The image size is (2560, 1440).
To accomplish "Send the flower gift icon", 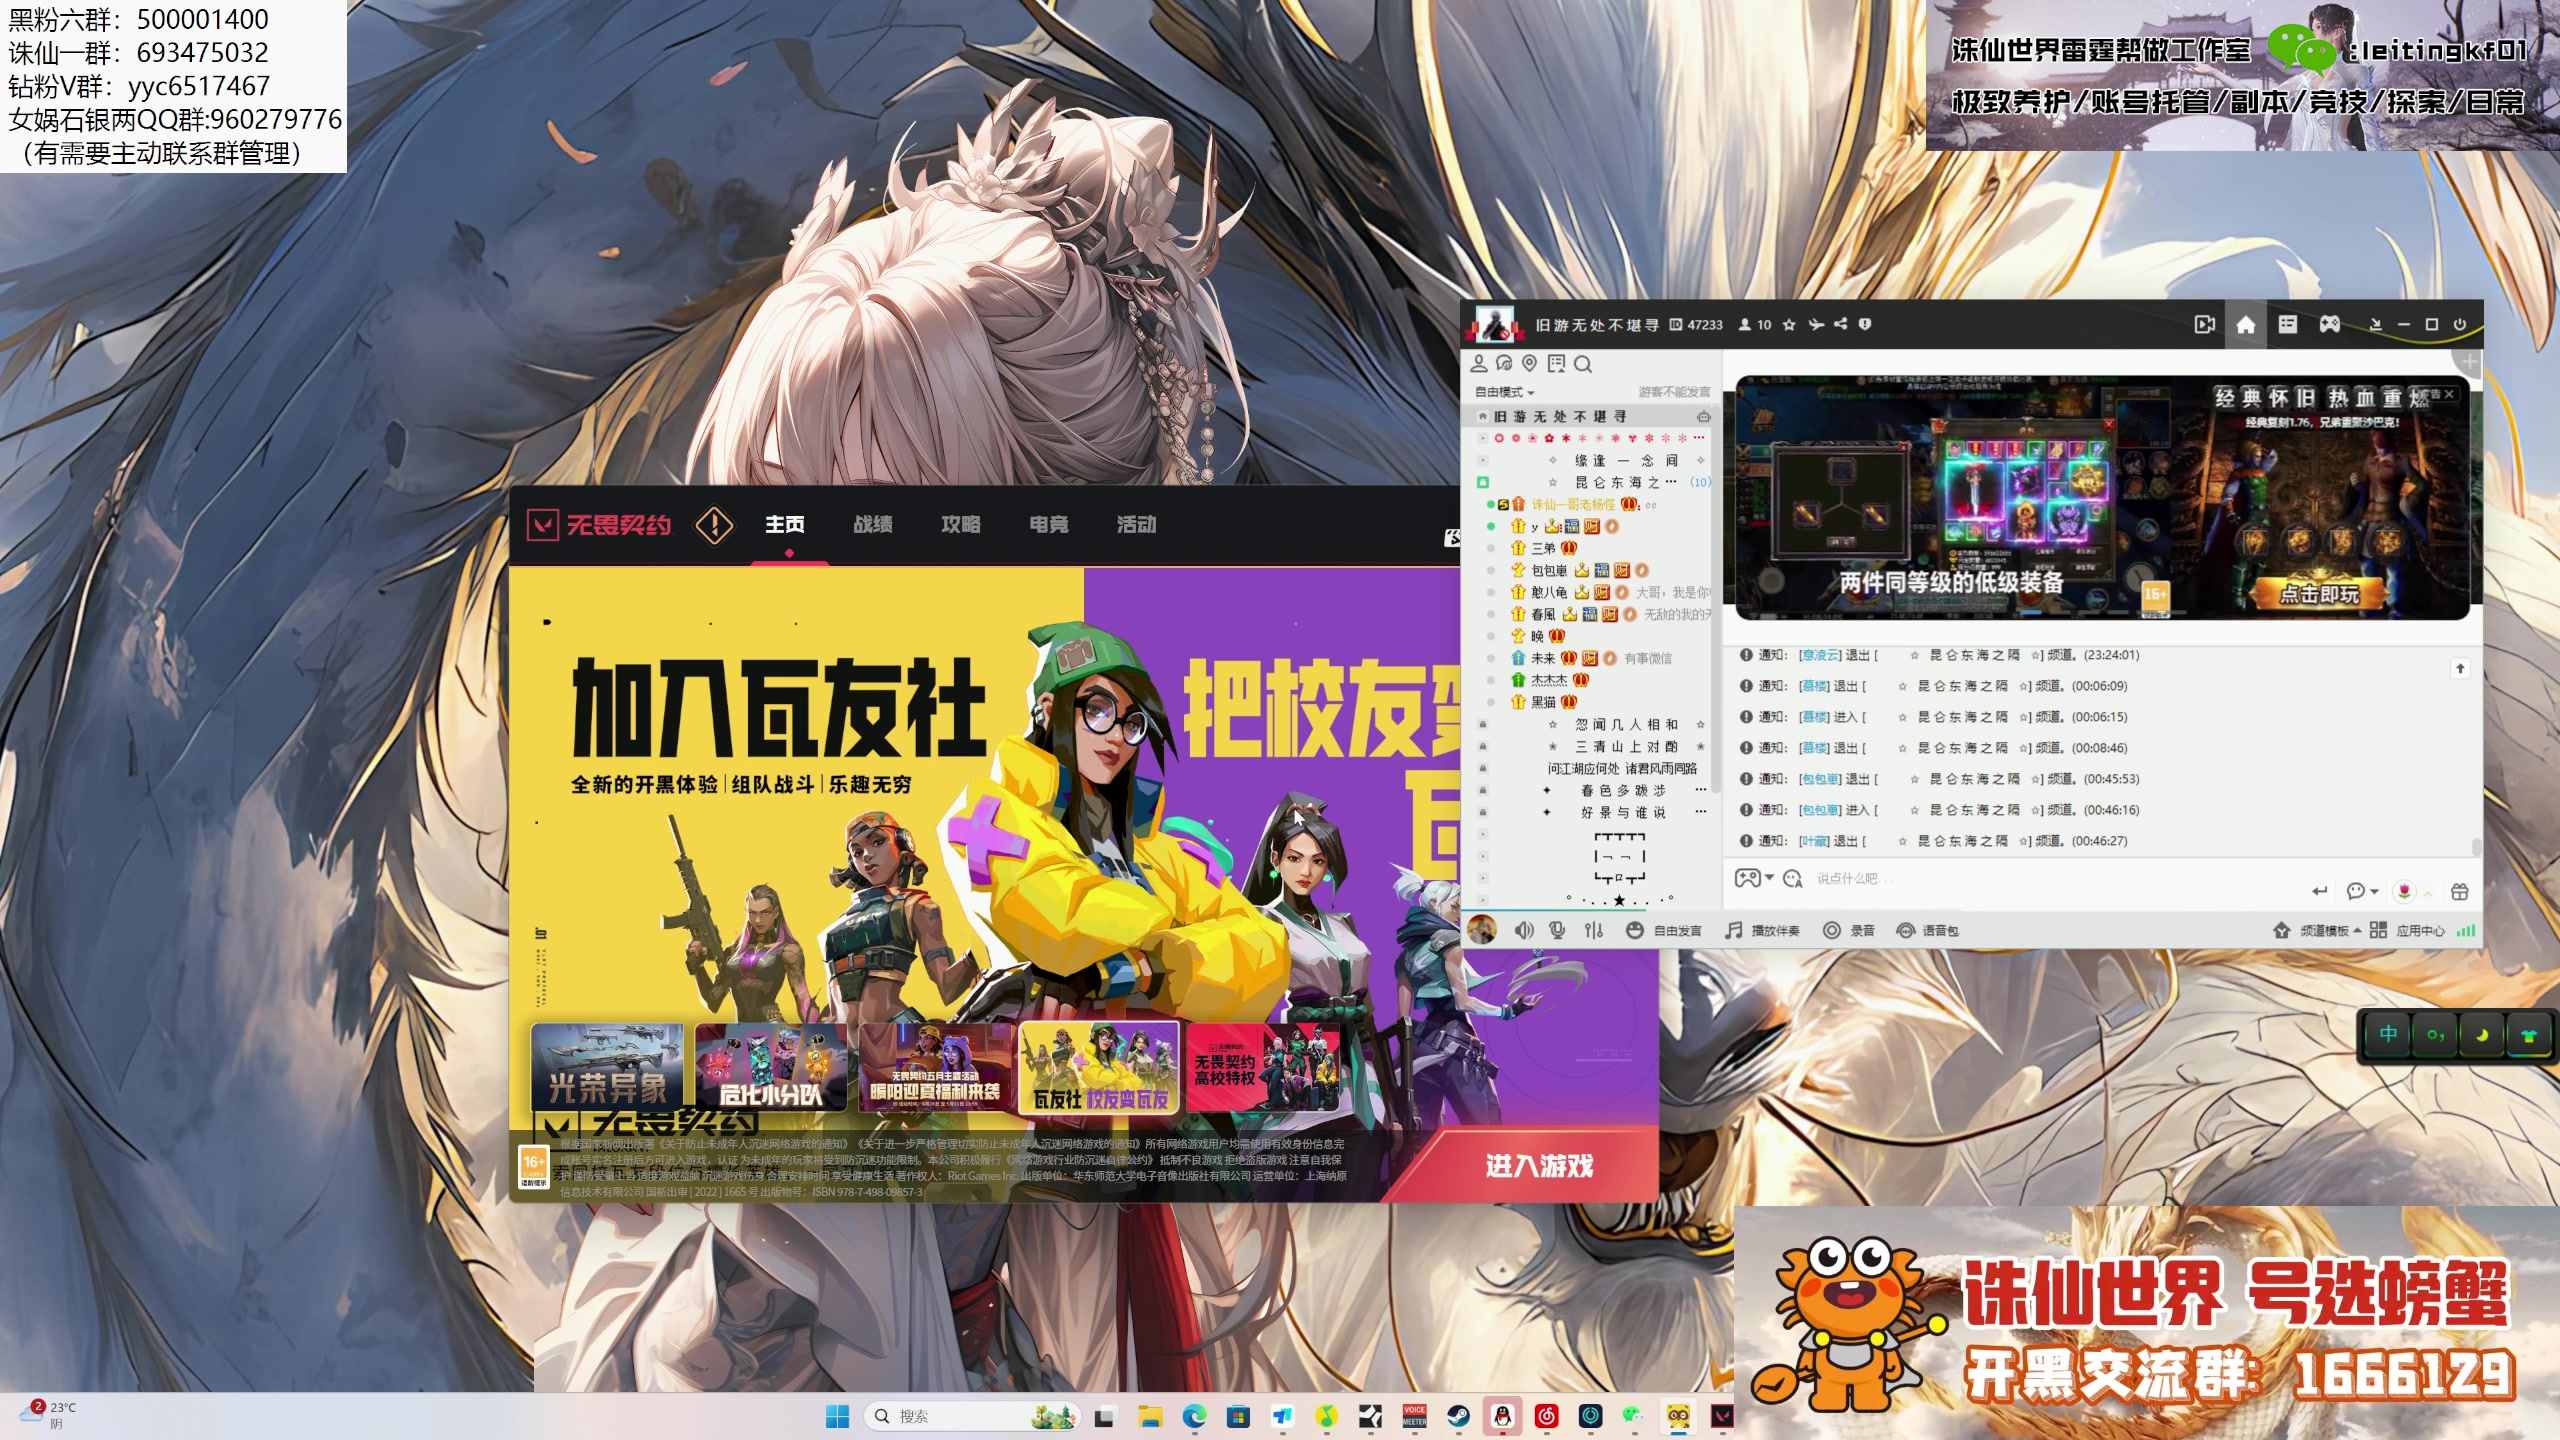I will pos(2404,891).
